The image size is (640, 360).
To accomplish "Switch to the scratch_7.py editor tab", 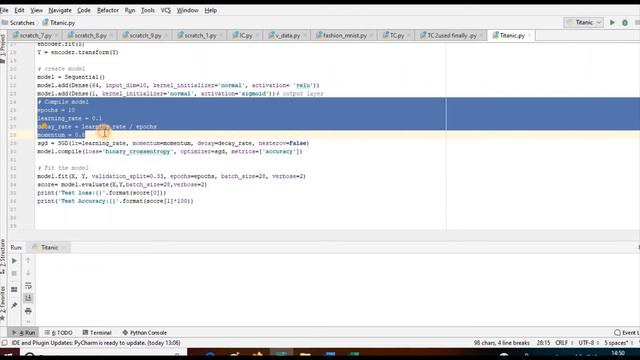I will [x=36, y=36].
